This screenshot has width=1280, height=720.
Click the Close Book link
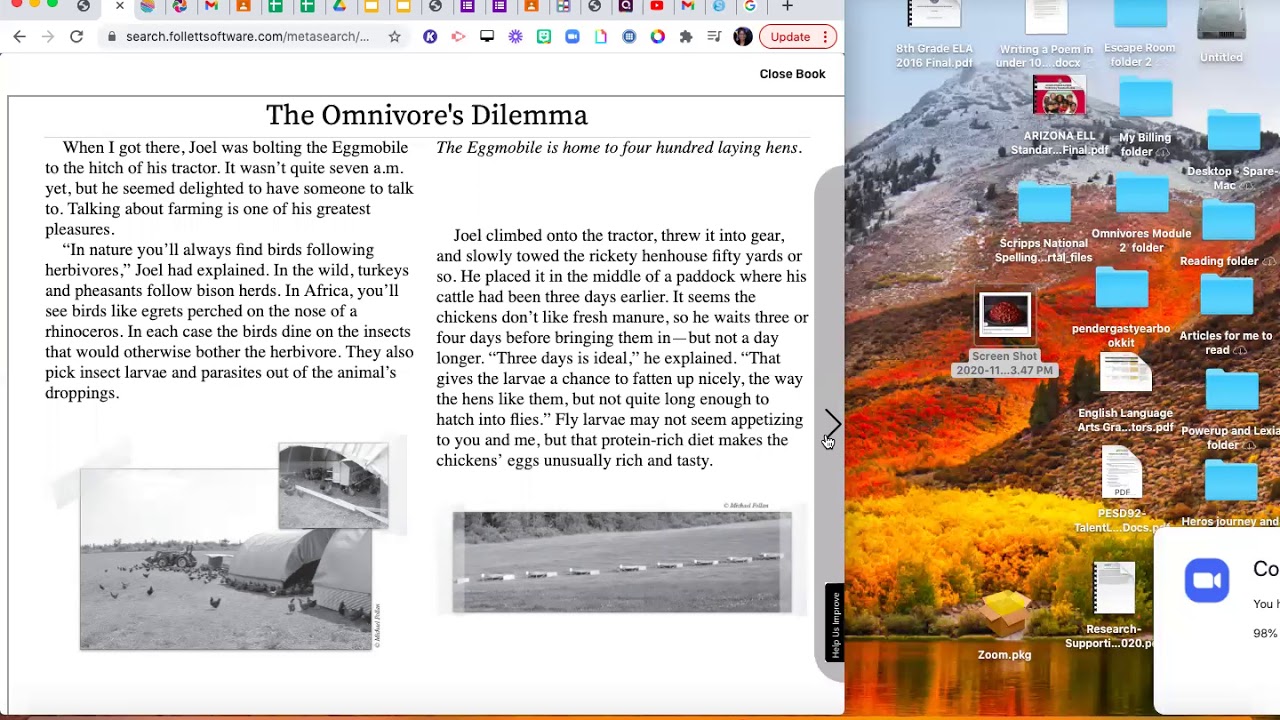792,74
